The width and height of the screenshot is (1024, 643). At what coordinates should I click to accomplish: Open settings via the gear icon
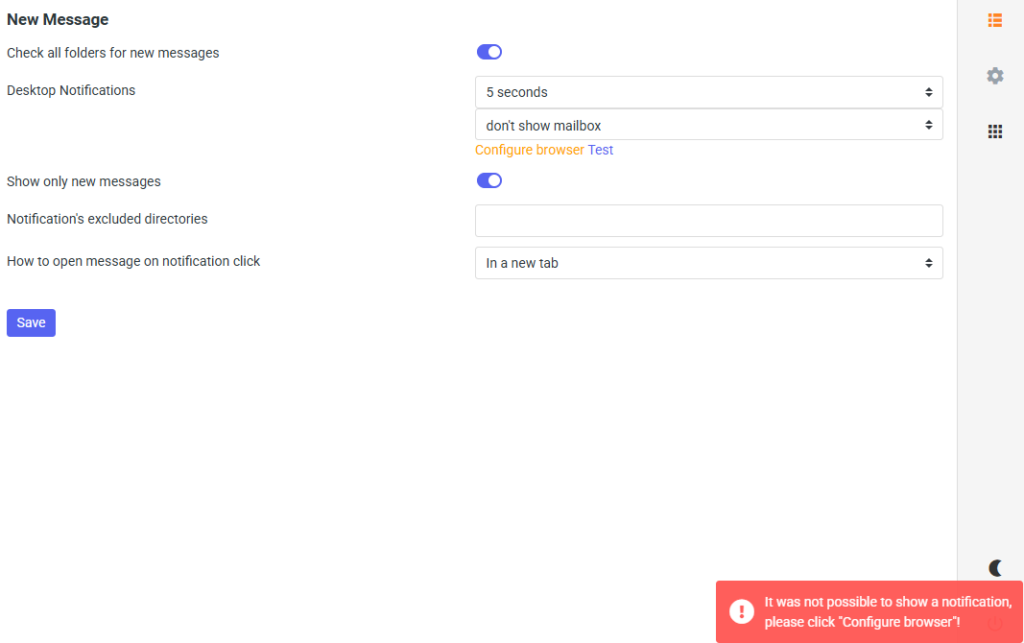coord(995,76)
